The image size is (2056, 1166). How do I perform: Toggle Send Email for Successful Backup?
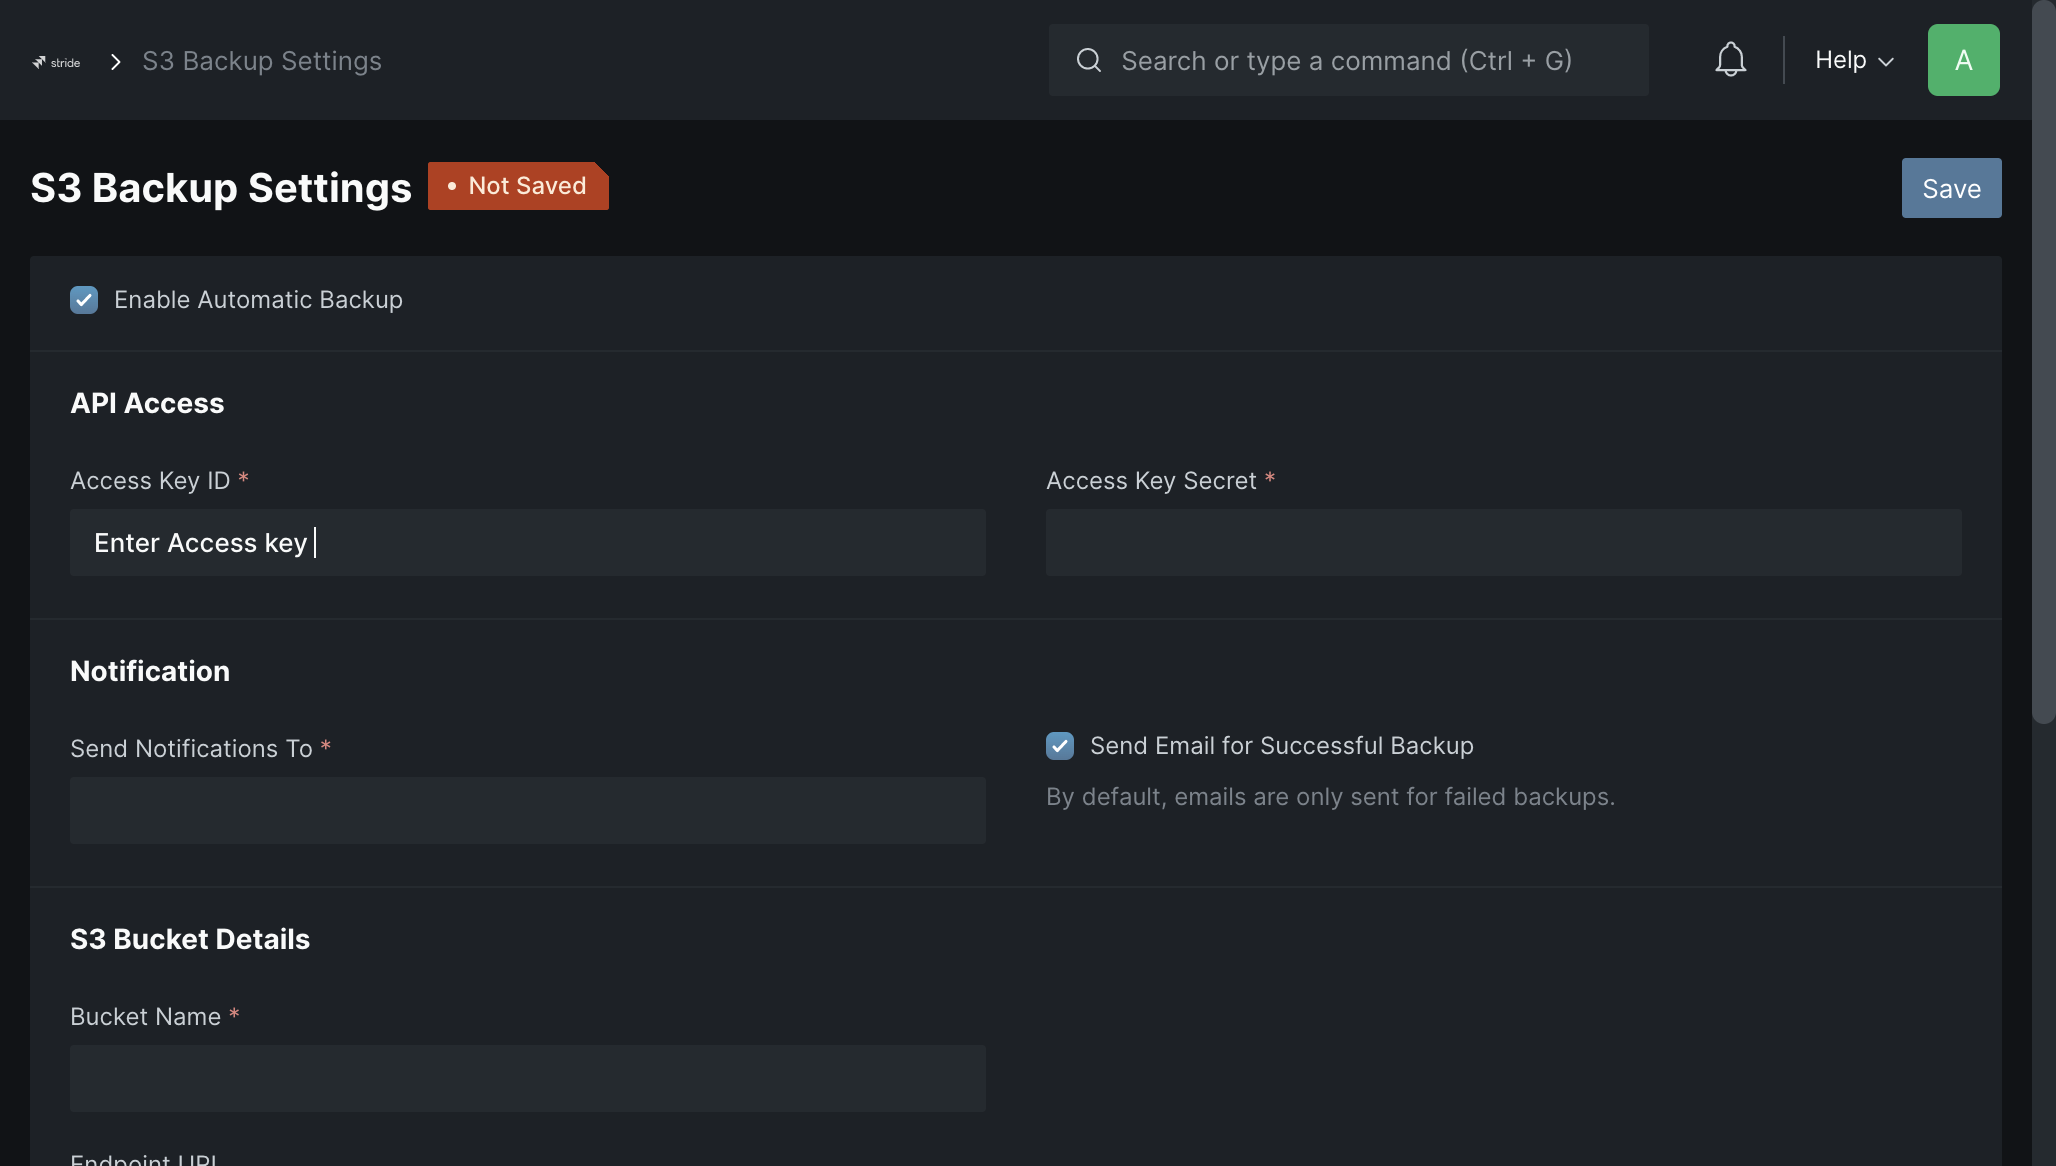[1060, 746]
